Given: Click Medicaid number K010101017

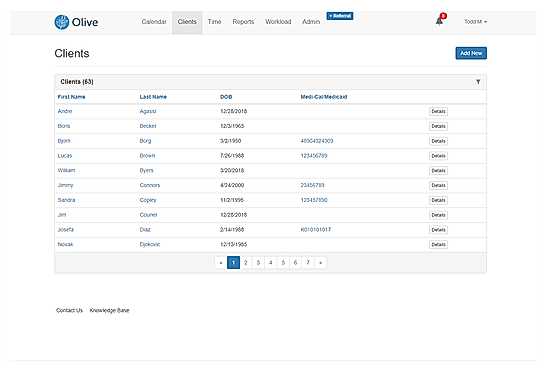Looking at the screenshot, I should coord(316,229).
